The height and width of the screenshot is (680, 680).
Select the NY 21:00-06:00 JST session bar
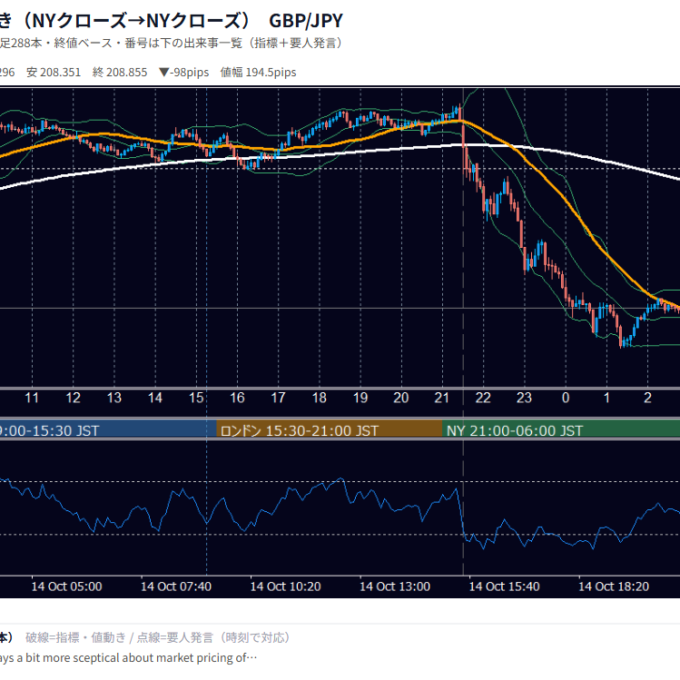561,430
